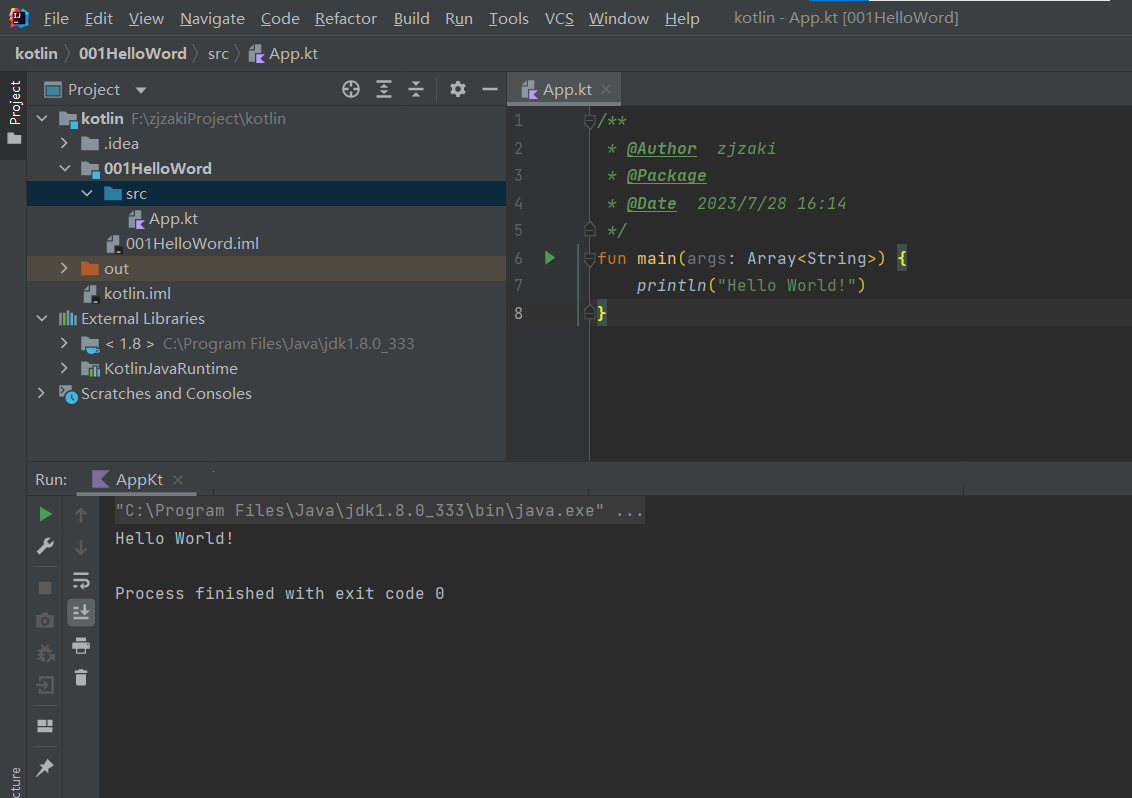Open the Run menu

coord(459,18)
